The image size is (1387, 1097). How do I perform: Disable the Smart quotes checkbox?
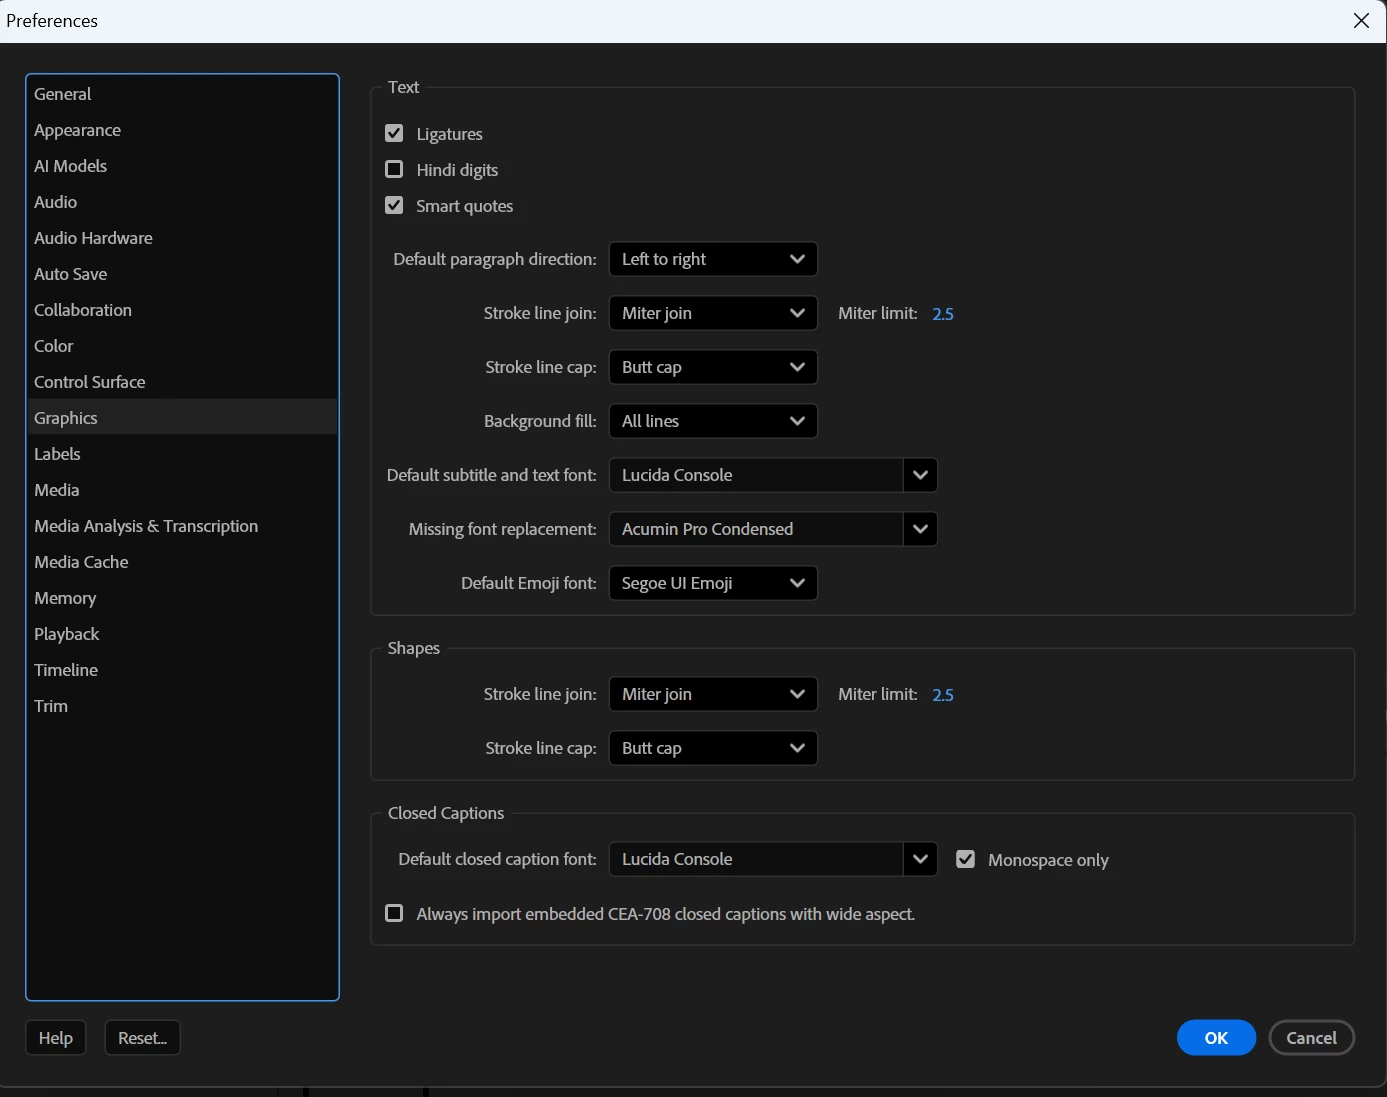(x=394, y=205)
